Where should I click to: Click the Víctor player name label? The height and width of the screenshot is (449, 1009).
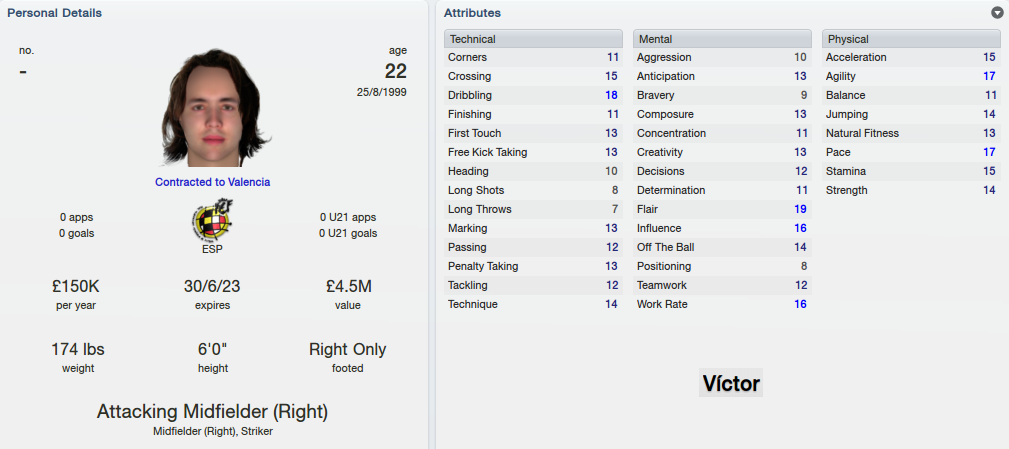point(731,383)
